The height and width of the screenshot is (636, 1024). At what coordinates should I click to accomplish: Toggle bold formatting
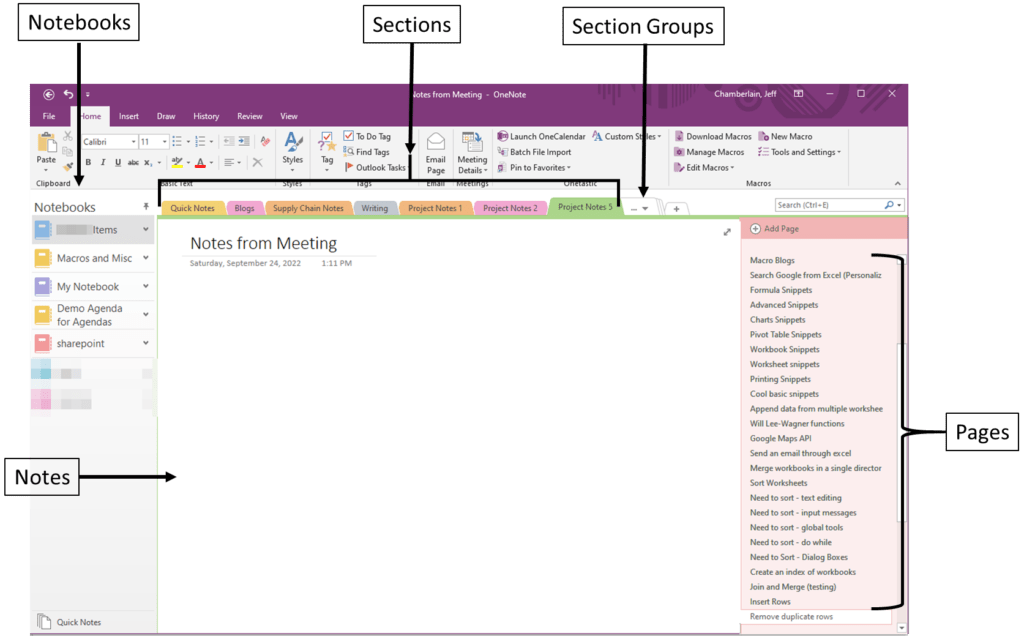(x=89, y=163)
